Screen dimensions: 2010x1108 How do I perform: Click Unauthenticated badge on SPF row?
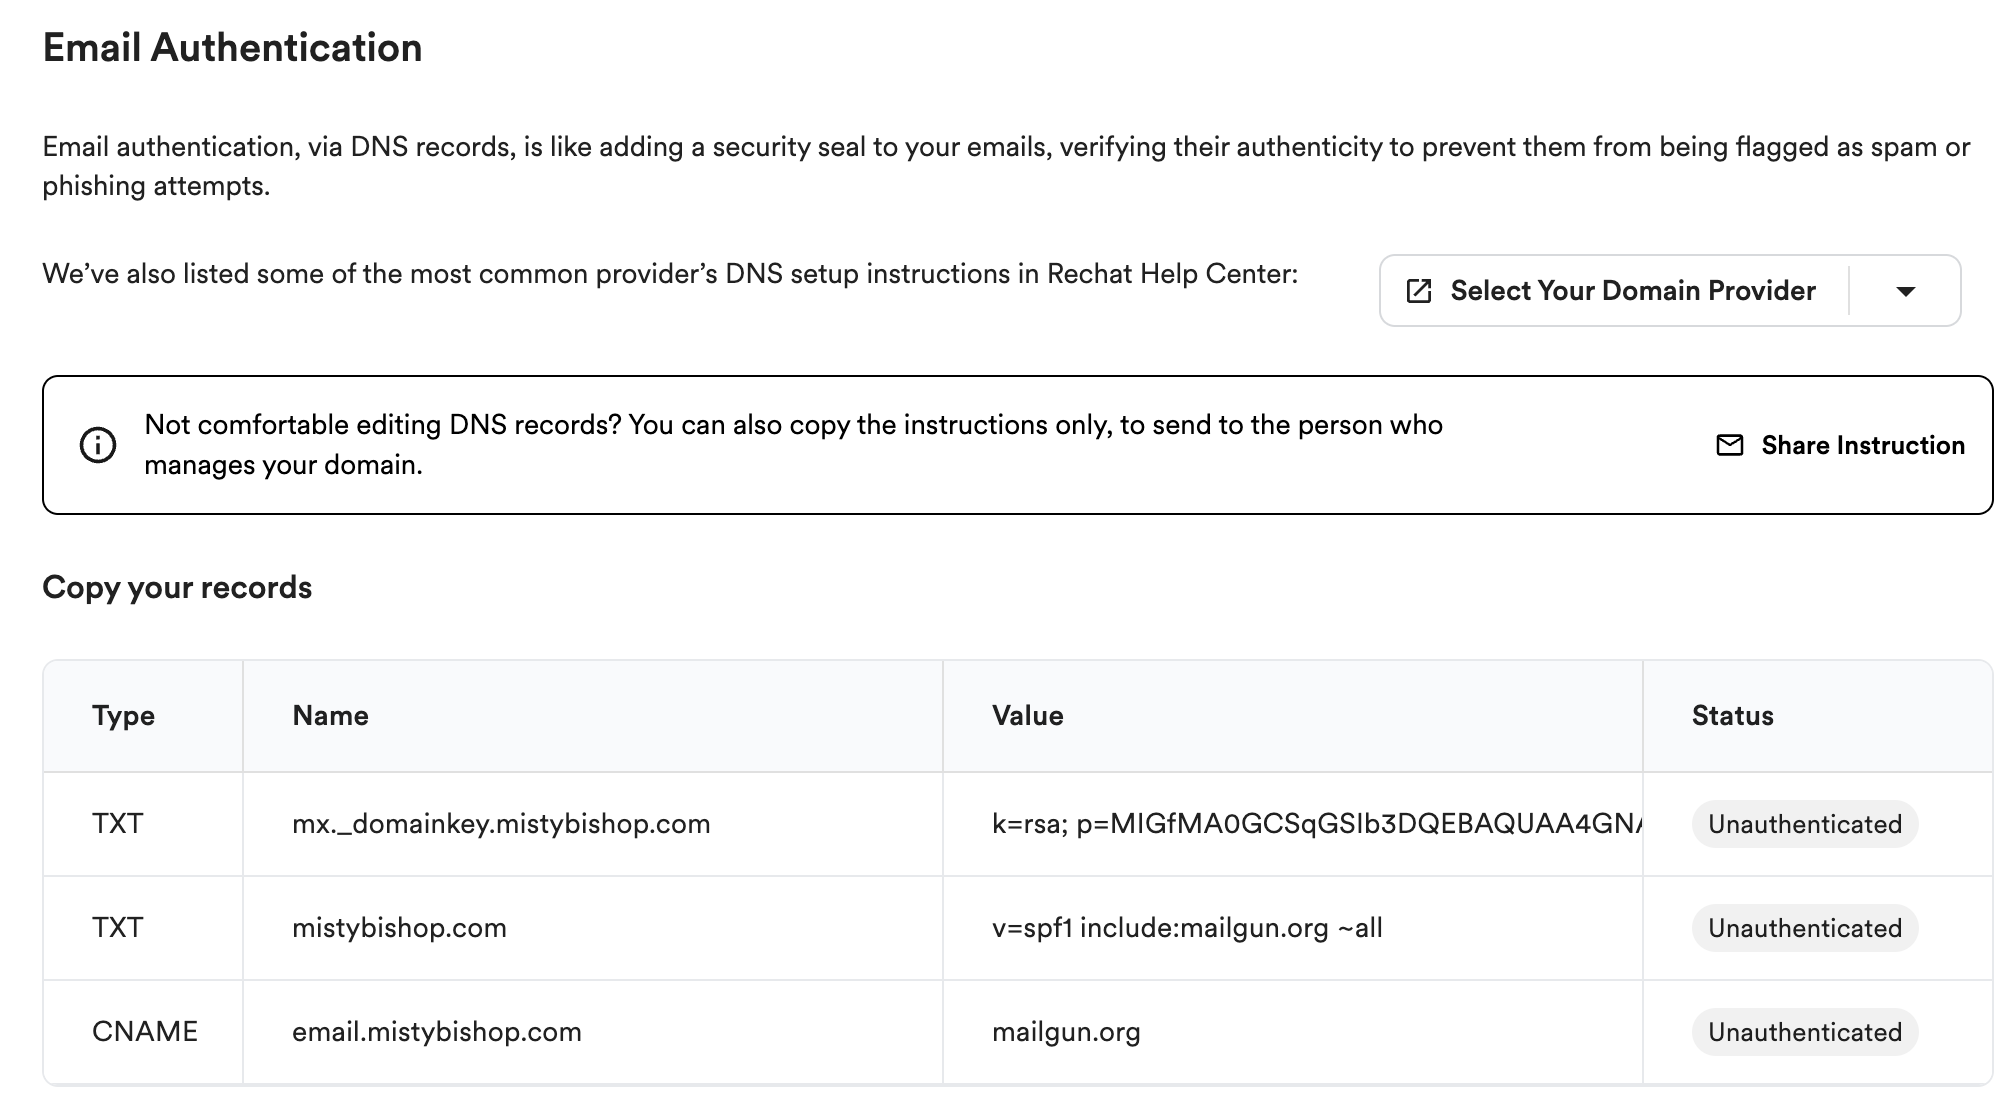pyautogui.click(x=1804, y=928)
